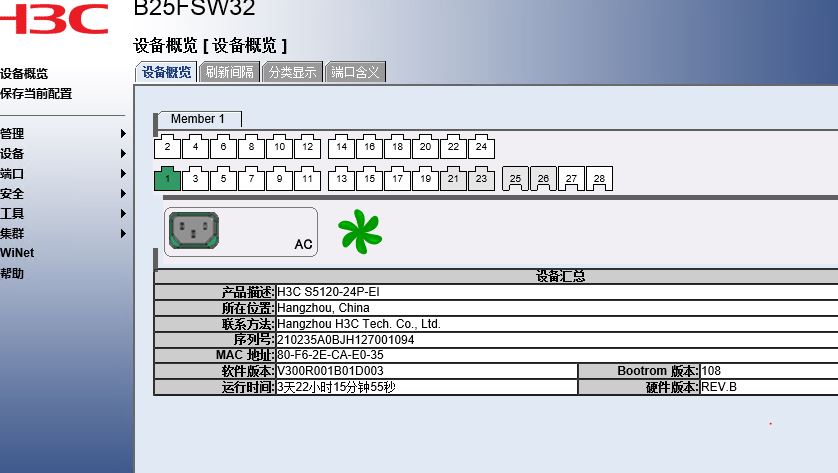838x473 pixels.
Task: Expand the 工具 menu arrow
Action: tap(123, 213)
